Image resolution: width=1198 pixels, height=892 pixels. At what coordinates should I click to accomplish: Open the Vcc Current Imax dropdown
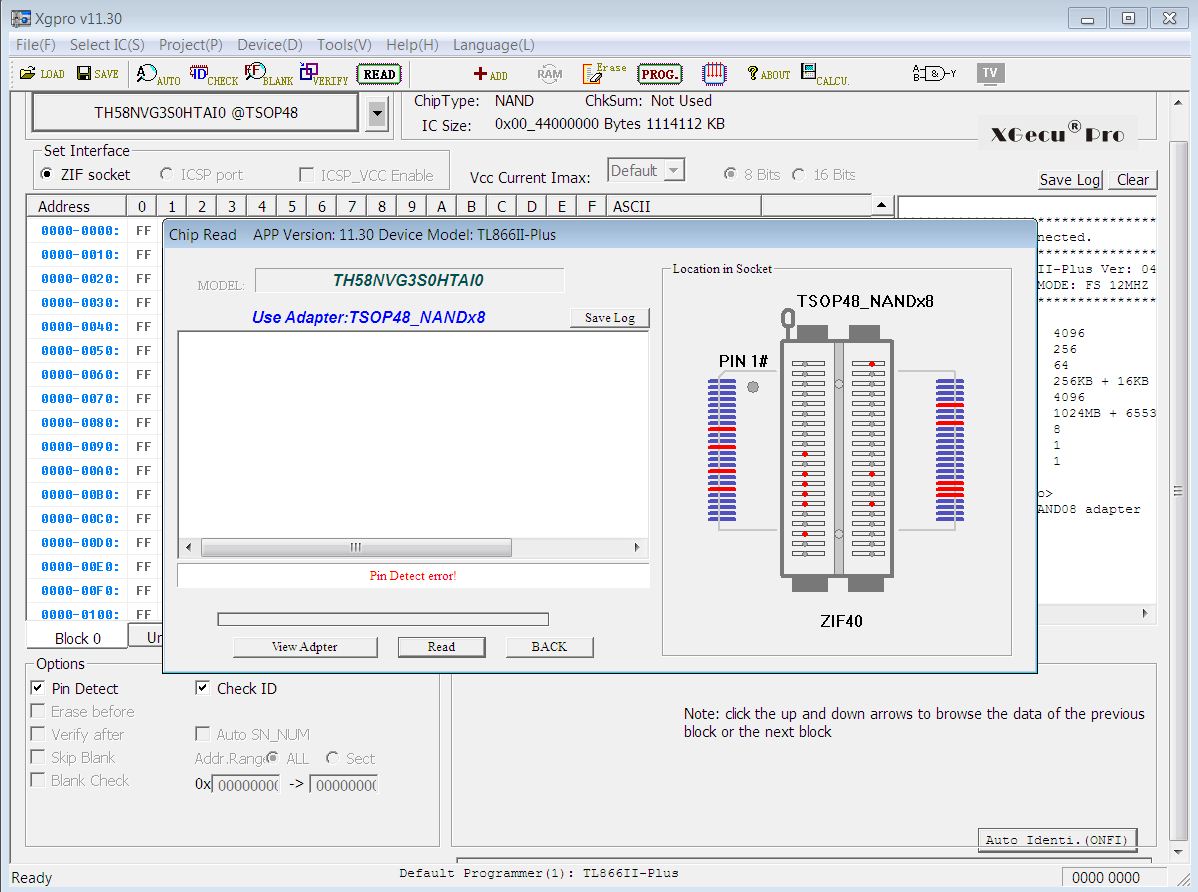click(673, 171)
